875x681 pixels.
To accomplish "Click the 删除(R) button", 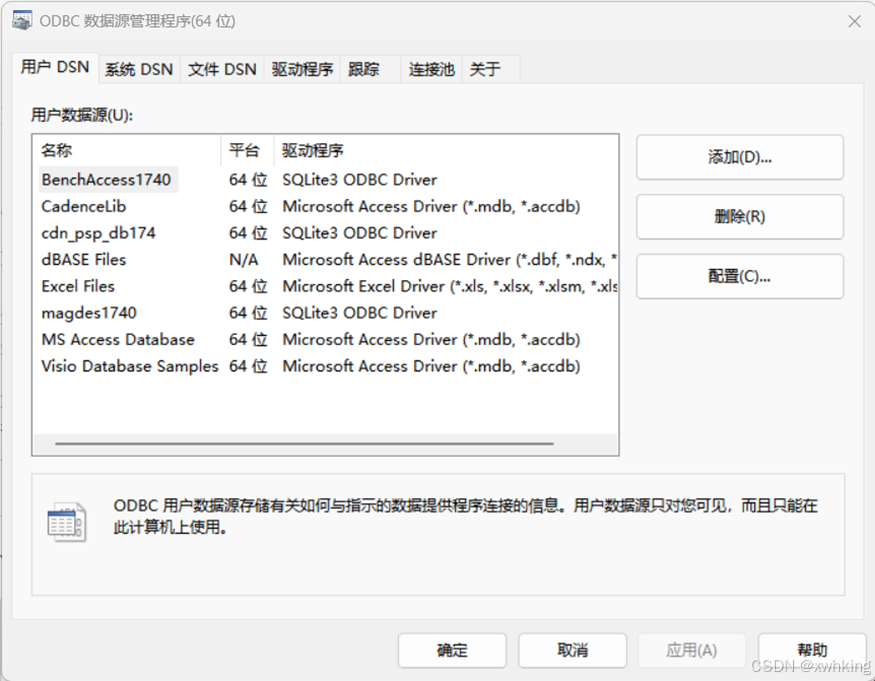I will [x=740, y=217].
